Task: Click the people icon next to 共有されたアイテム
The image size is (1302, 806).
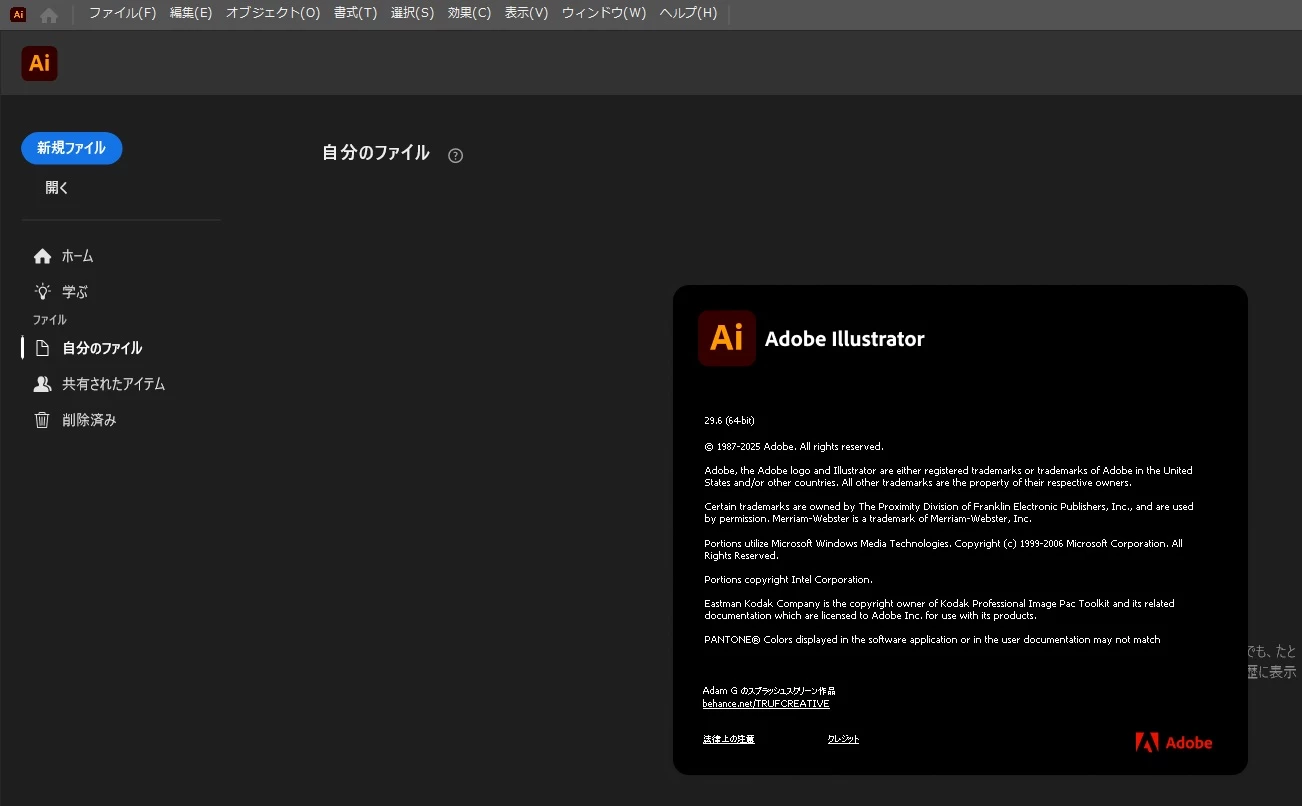Action: [42, 384]
